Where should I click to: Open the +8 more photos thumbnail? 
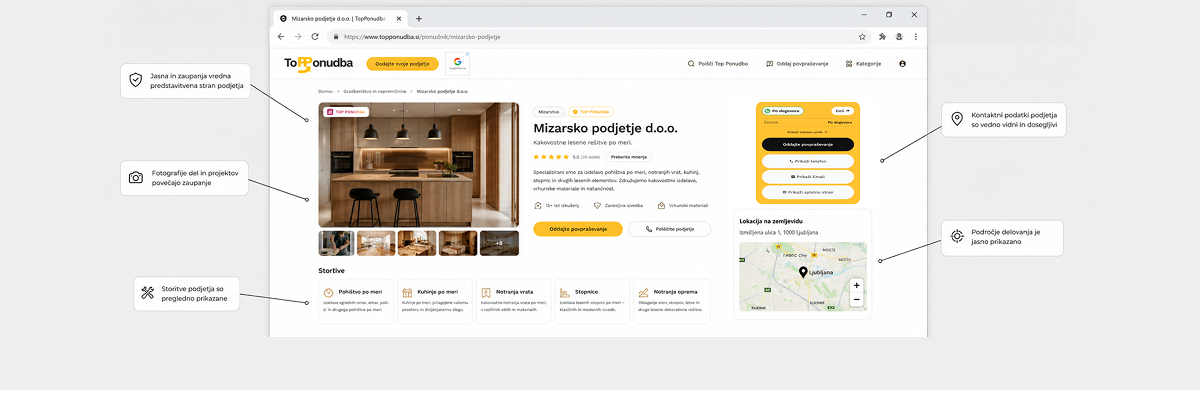(x=500, y=243)
